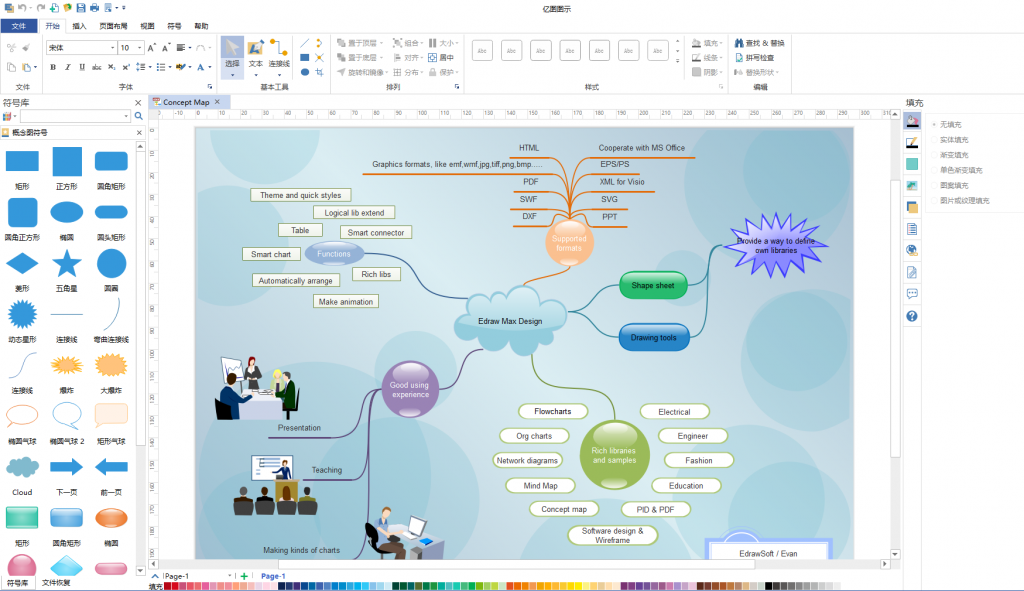The image size is (1024, 591).
Task: Pick the blue ellipse drawing tool in 基本工具
Action: [305, 72]
